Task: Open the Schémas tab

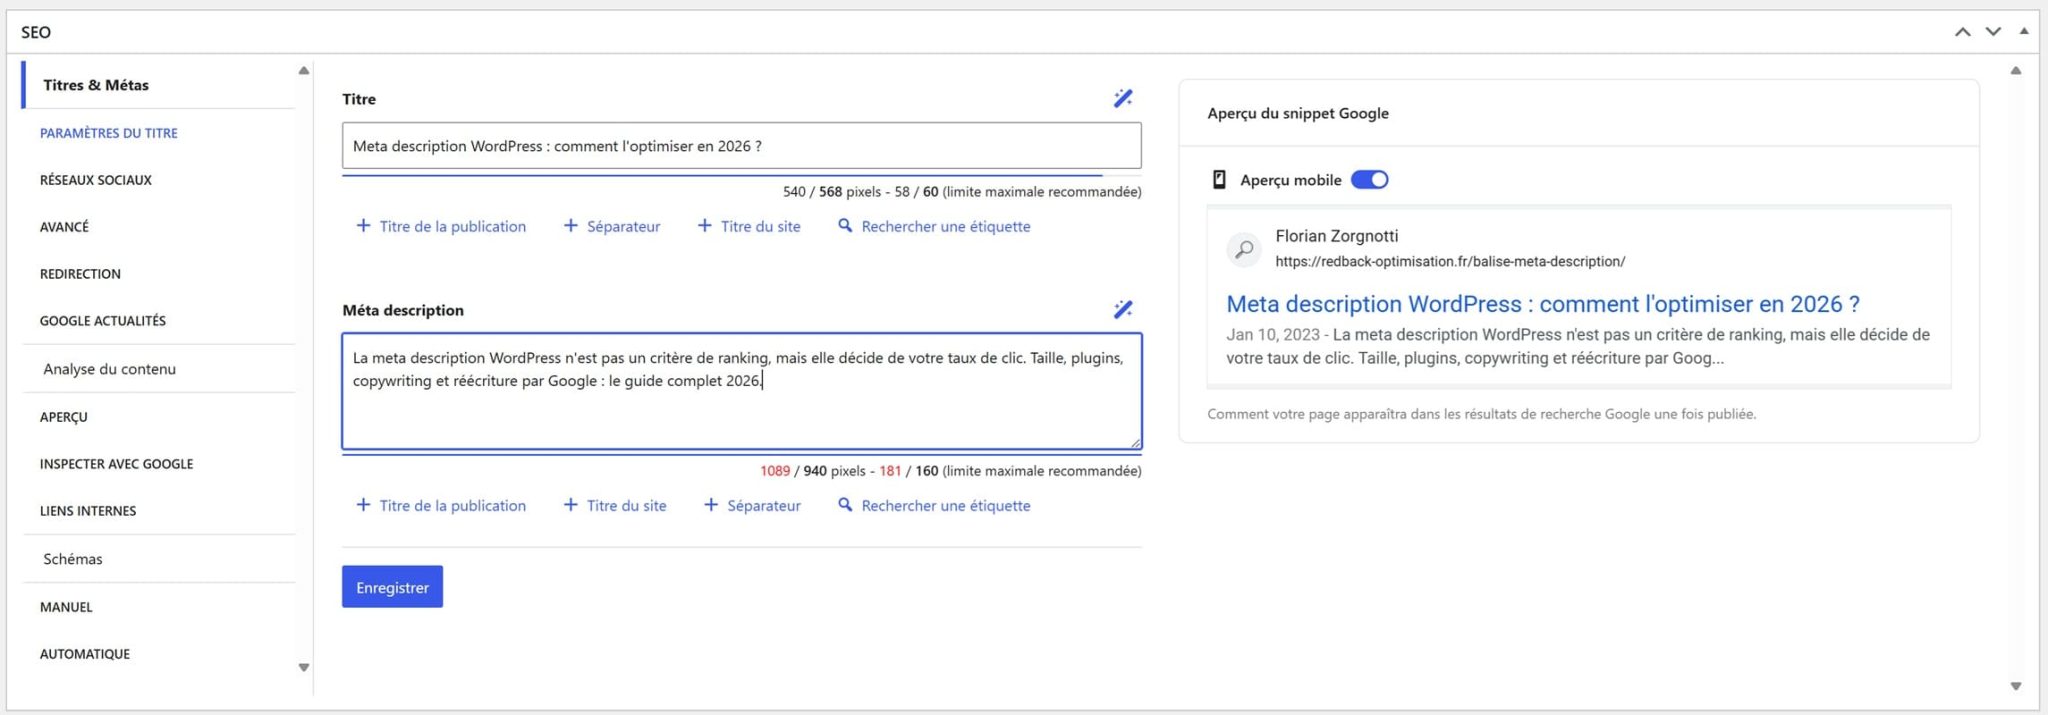Action: coord(73,559)
